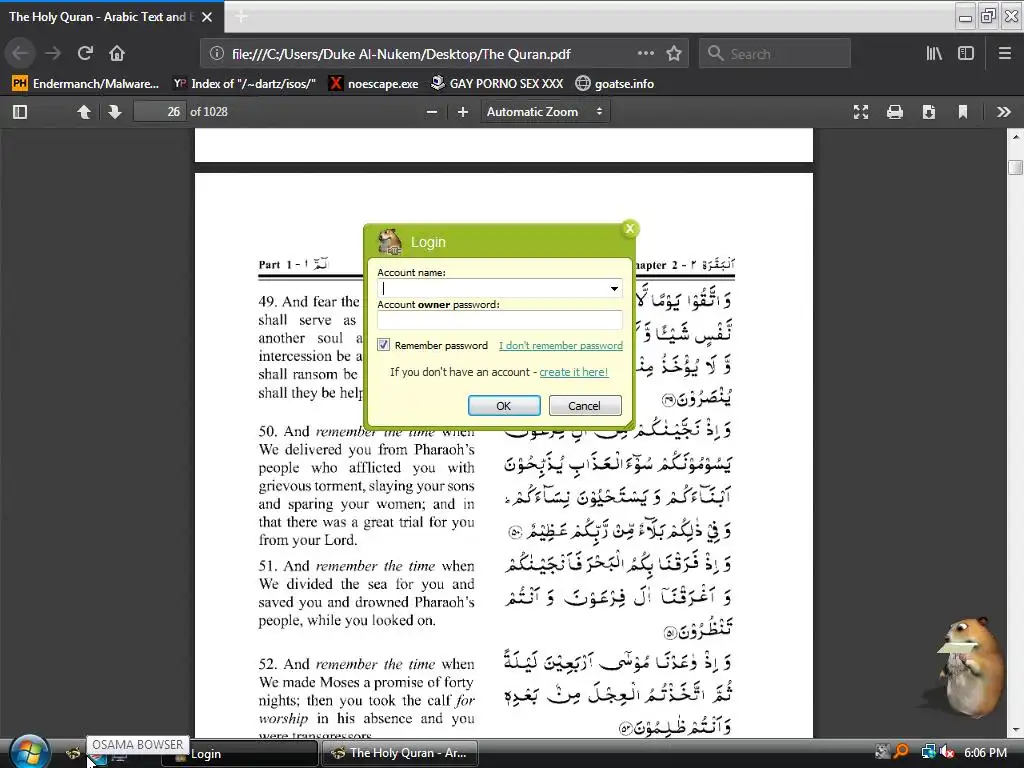Expand the Account name dropdown
Image resolution: width=1024 pixels, height=768 pixels.
coord(614,289)
